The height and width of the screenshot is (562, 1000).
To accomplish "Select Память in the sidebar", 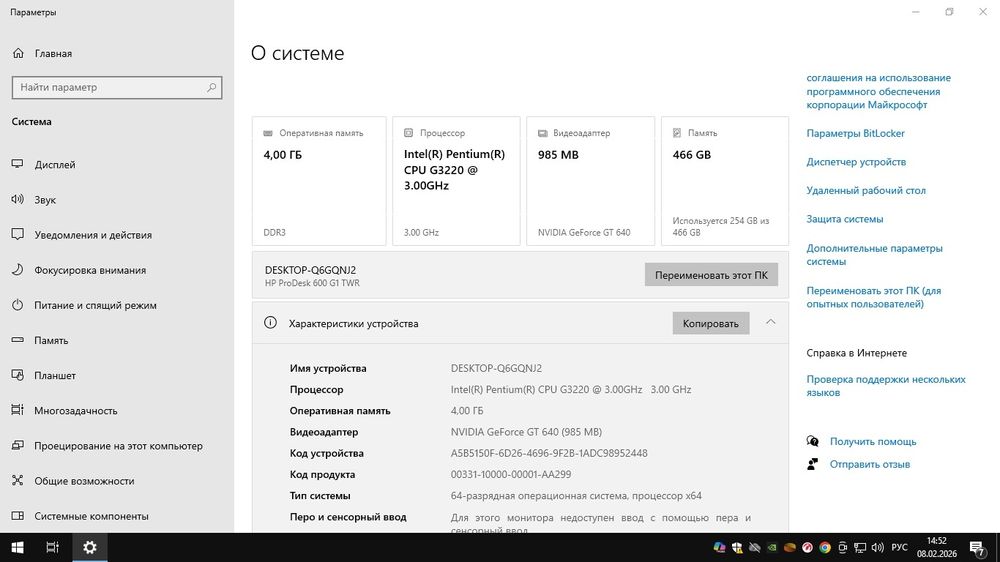I will tap(51, 340).
